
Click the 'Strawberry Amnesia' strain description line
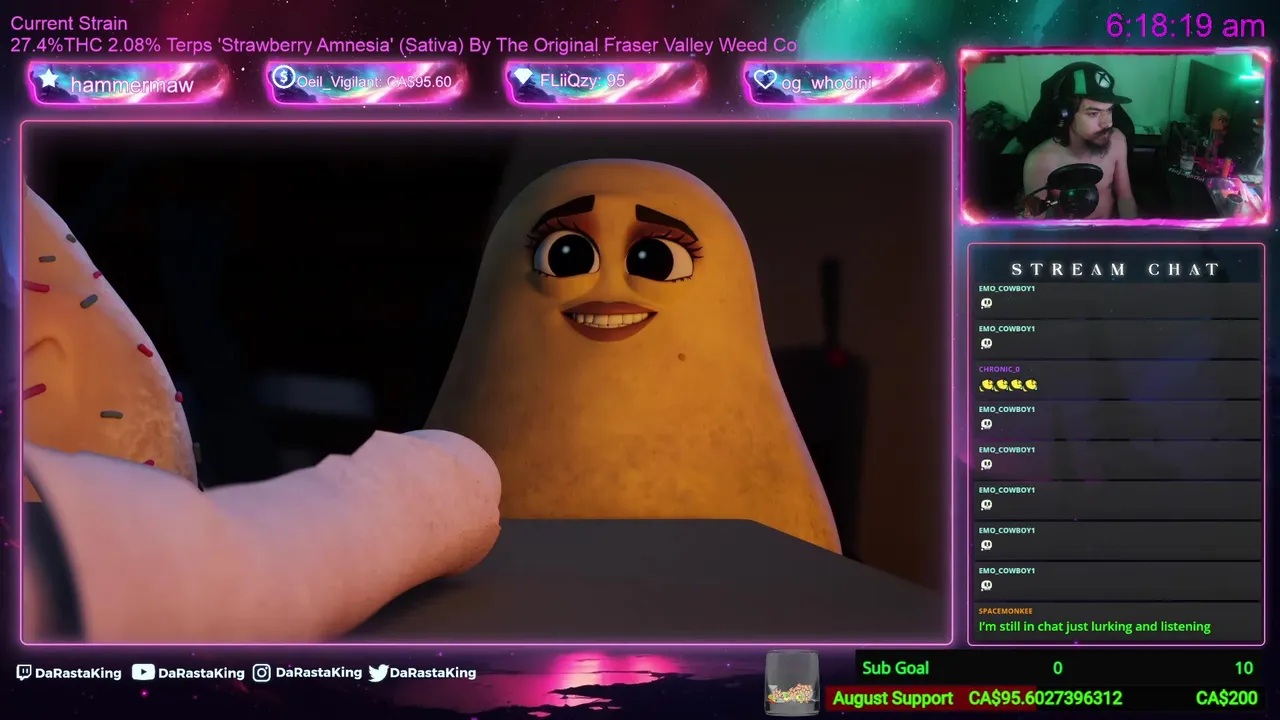(x=403, y=45)
